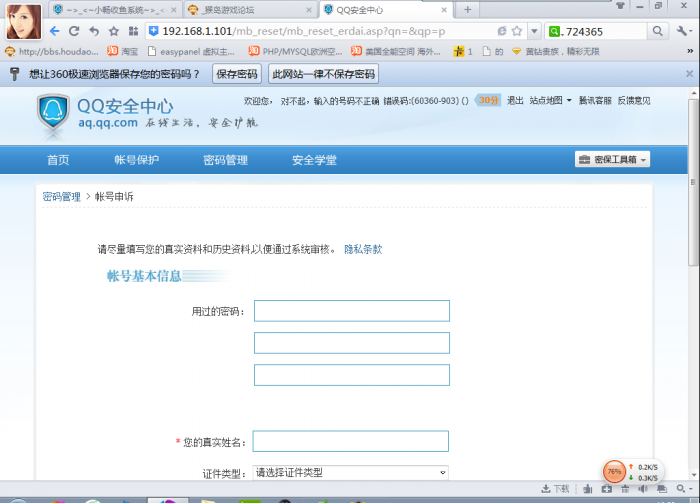Click the browser back arrow

coord(54,31)
